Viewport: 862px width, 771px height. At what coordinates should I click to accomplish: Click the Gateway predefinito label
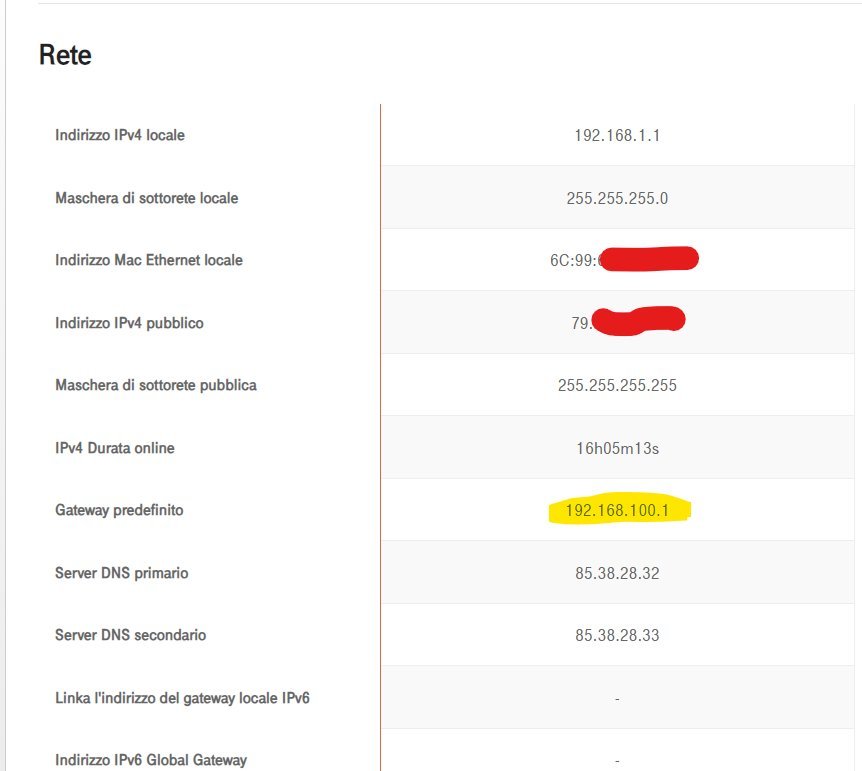coord(119,510)
